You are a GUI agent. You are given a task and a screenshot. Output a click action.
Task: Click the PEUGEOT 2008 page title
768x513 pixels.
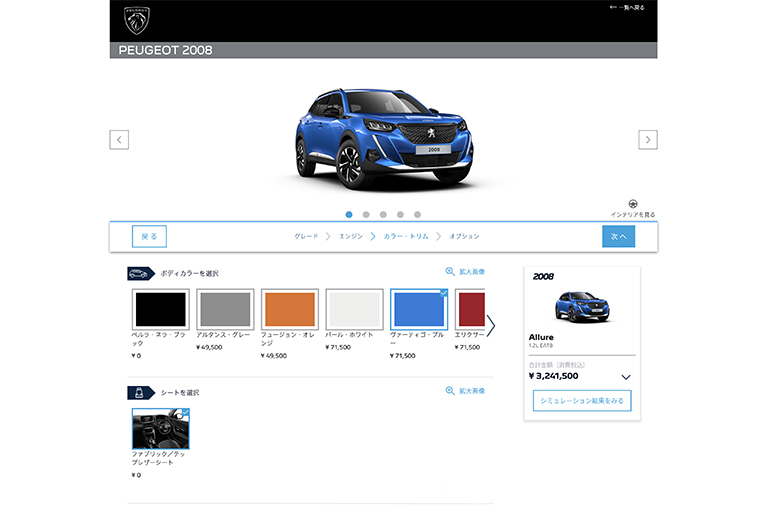click(166, 50)
